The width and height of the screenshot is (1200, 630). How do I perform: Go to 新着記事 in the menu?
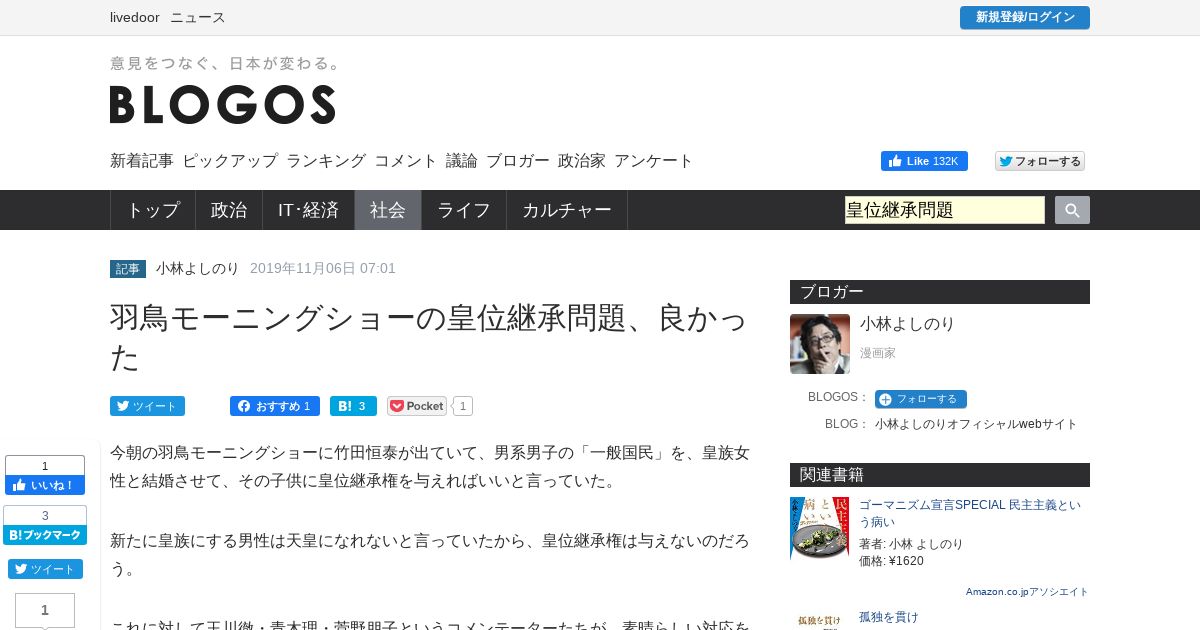[x=142, y=161]
